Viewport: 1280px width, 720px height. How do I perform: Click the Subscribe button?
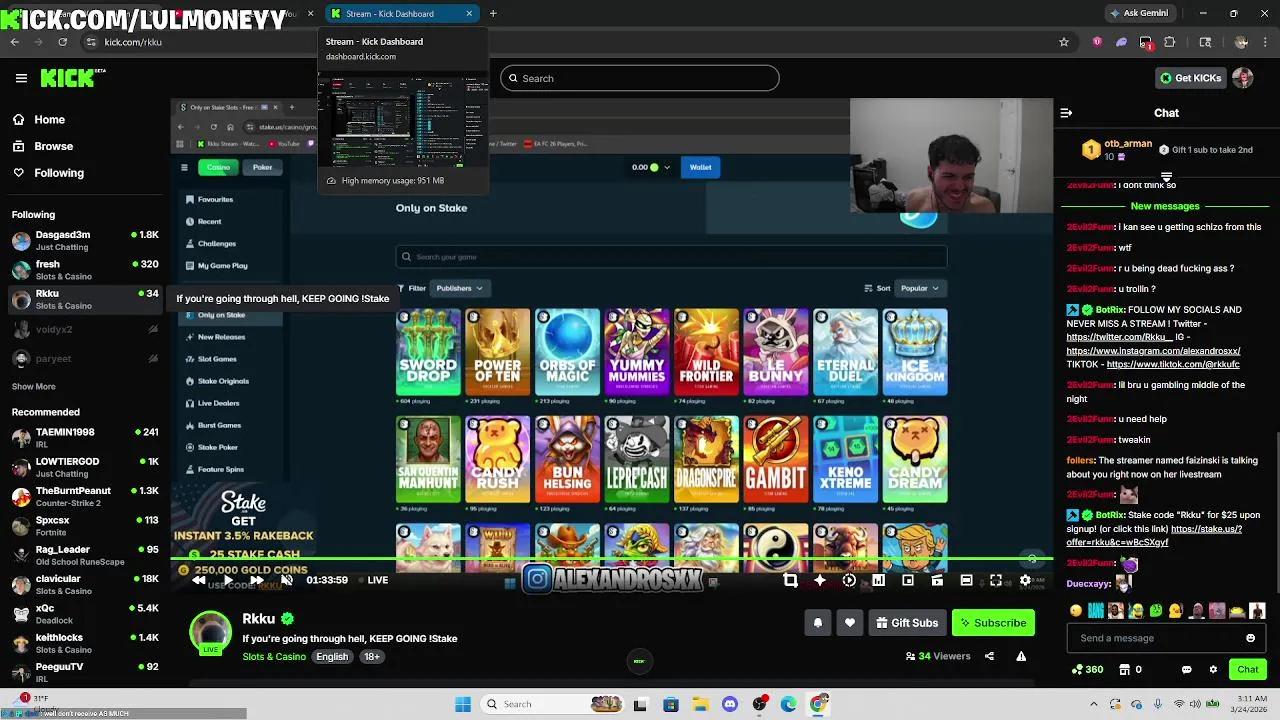click(993, 623)
